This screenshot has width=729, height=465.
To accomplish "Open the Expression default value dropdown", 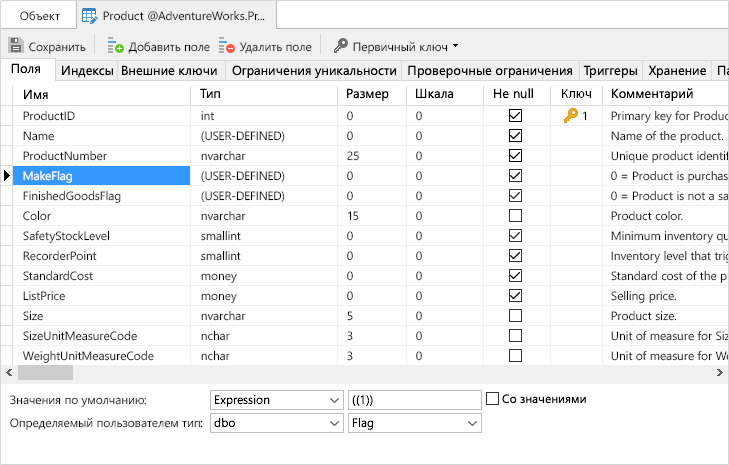I will click(x=277, y=400).
